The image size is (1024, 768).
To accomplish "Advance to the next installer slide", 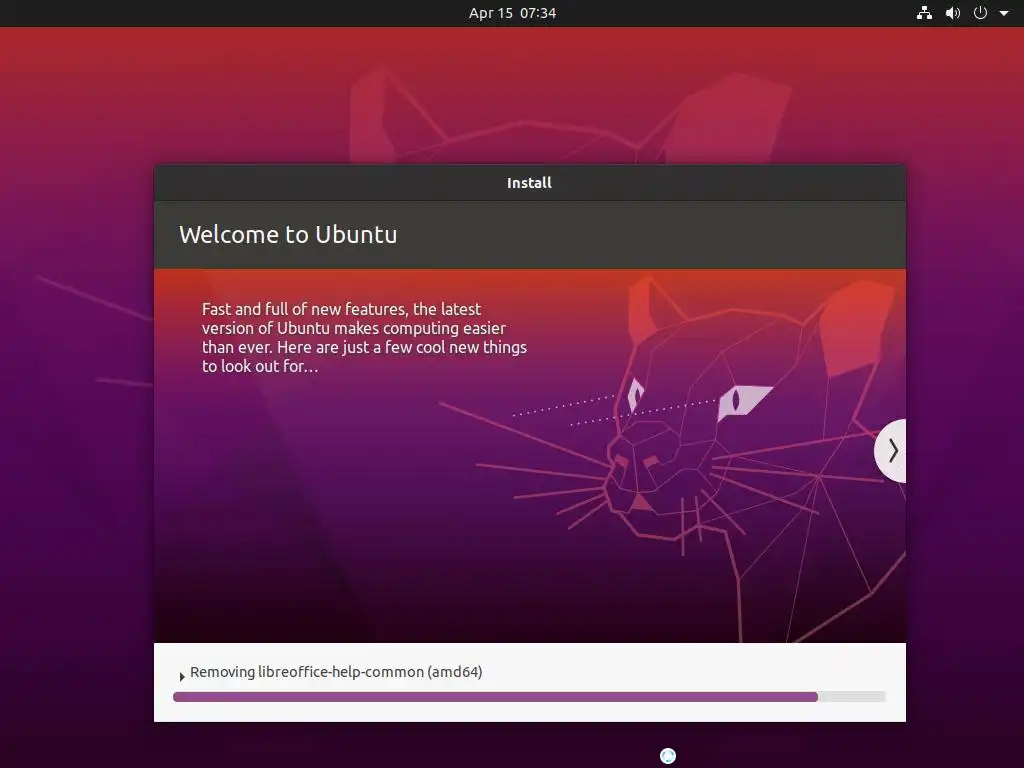I will pyautogui.click(x=891, y=451).
